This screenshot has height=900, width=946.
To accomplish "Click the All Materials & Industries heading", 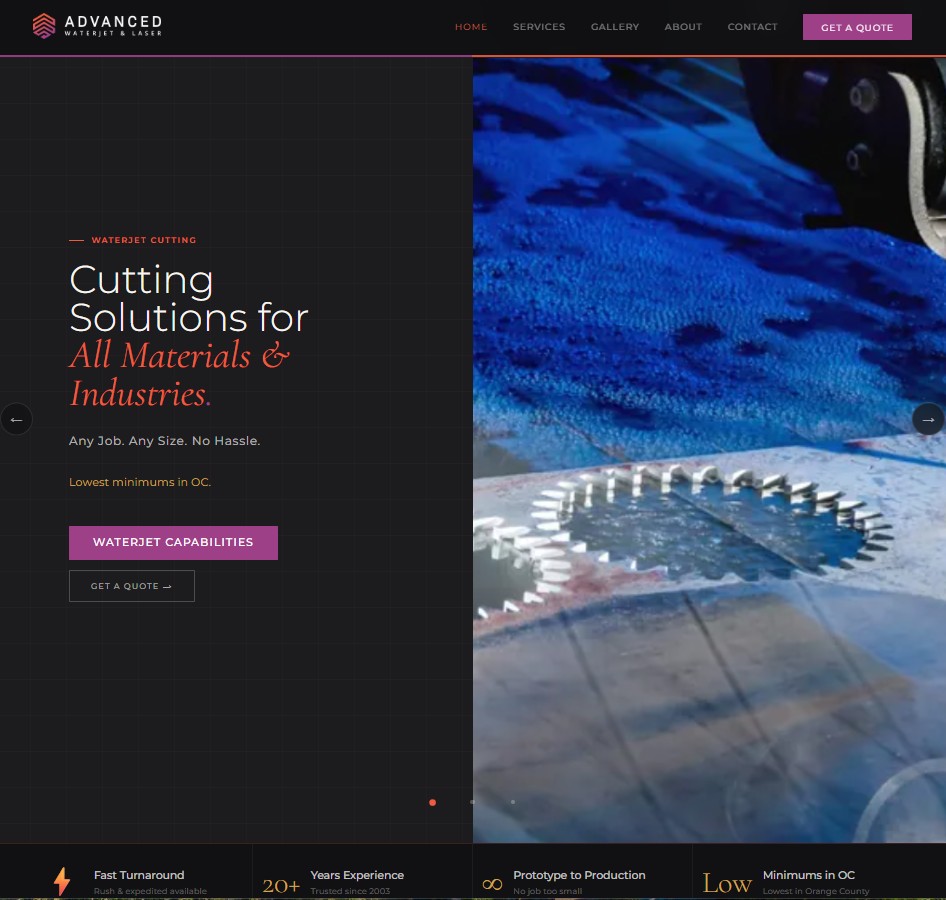I will pyautogui.click(x=180, y=374).
